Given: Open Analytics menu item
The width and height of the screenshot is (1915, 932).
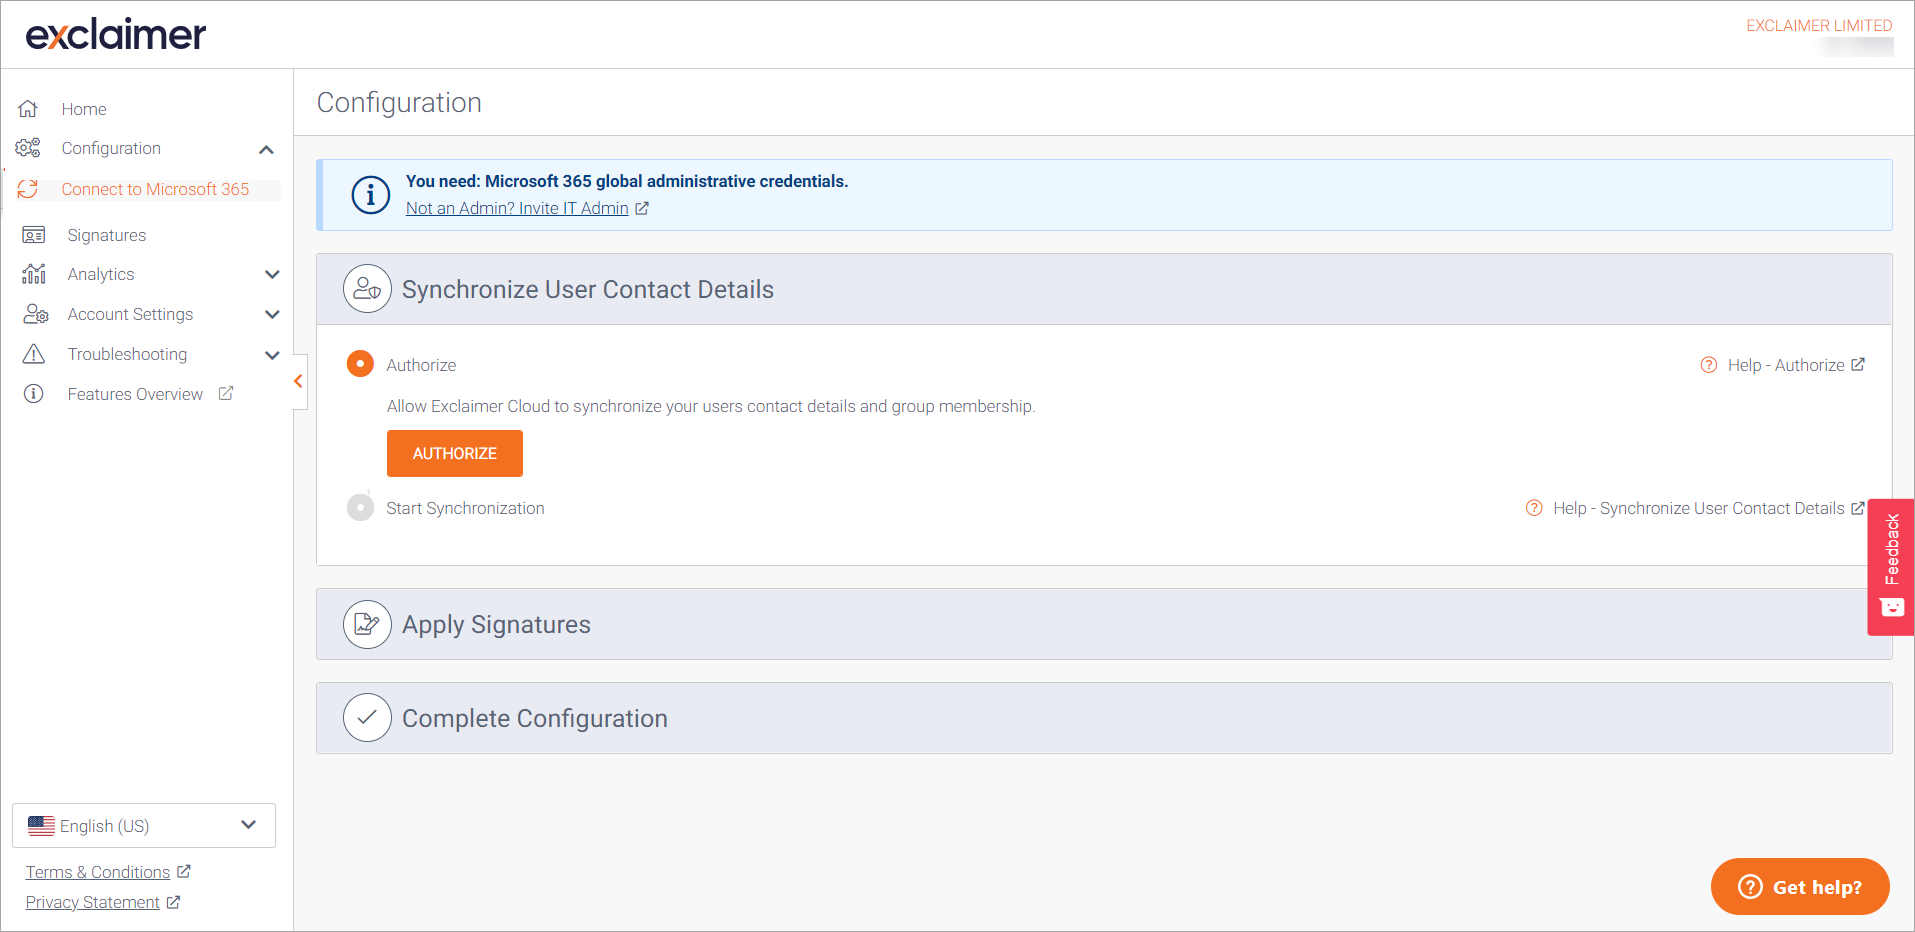Looking at the screenshot, I should tap(101, 274).
